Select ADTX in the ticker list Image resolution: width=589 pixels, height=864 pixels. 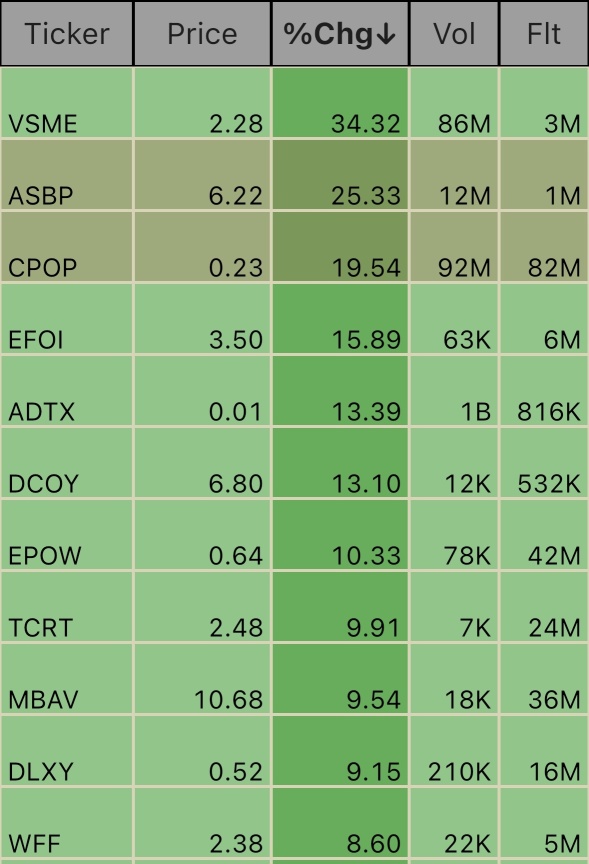tap(41, 412)
